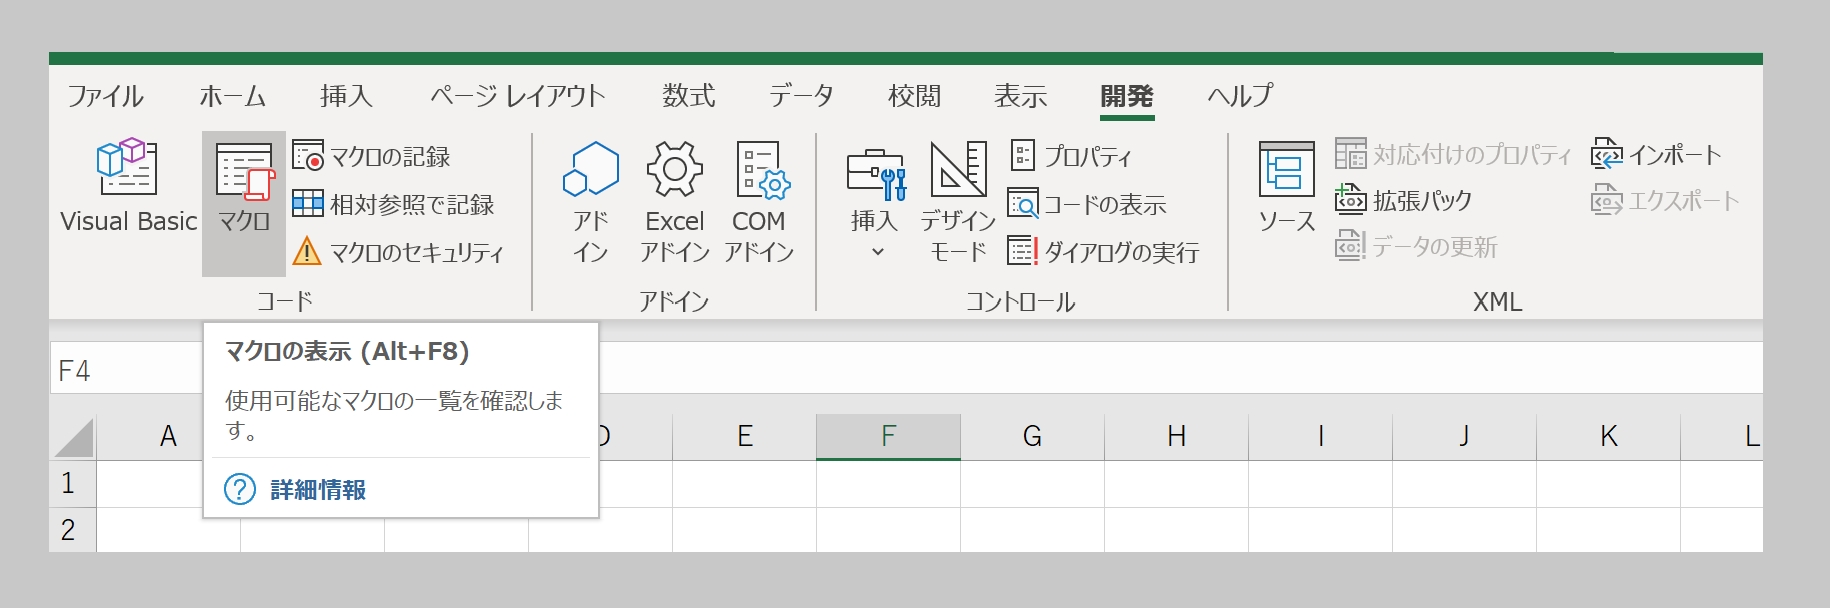The width and height of the screenshot is (1830, 608).
Task: Click コードの表示 (View Code)
Action: click(x=1087, y=204)
